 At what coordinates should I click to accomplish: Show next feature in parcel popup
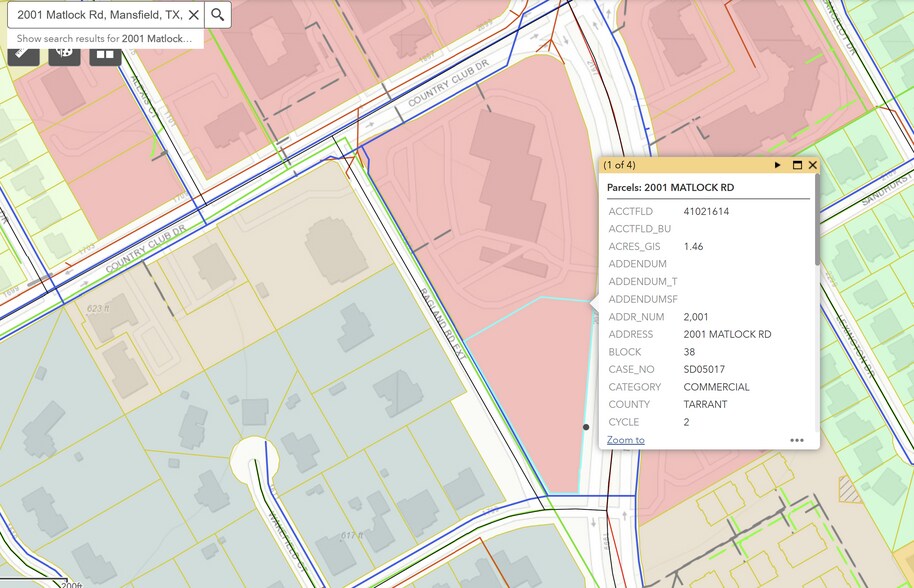(778, 165)
